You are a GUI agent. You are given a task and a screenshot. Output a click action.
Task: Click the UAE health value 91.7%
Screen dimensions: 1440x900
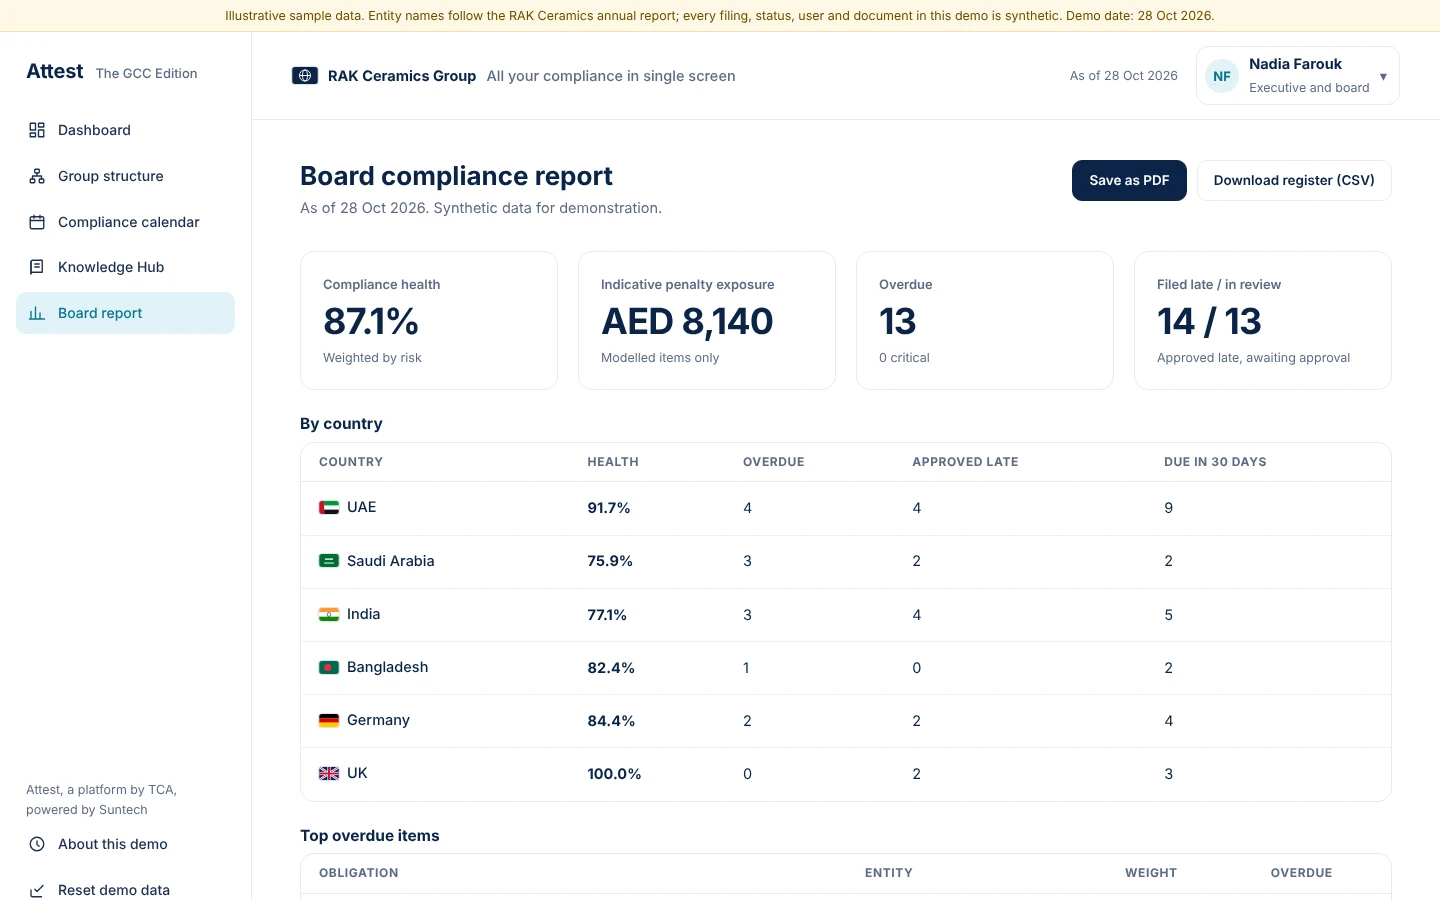pos(609,508)
